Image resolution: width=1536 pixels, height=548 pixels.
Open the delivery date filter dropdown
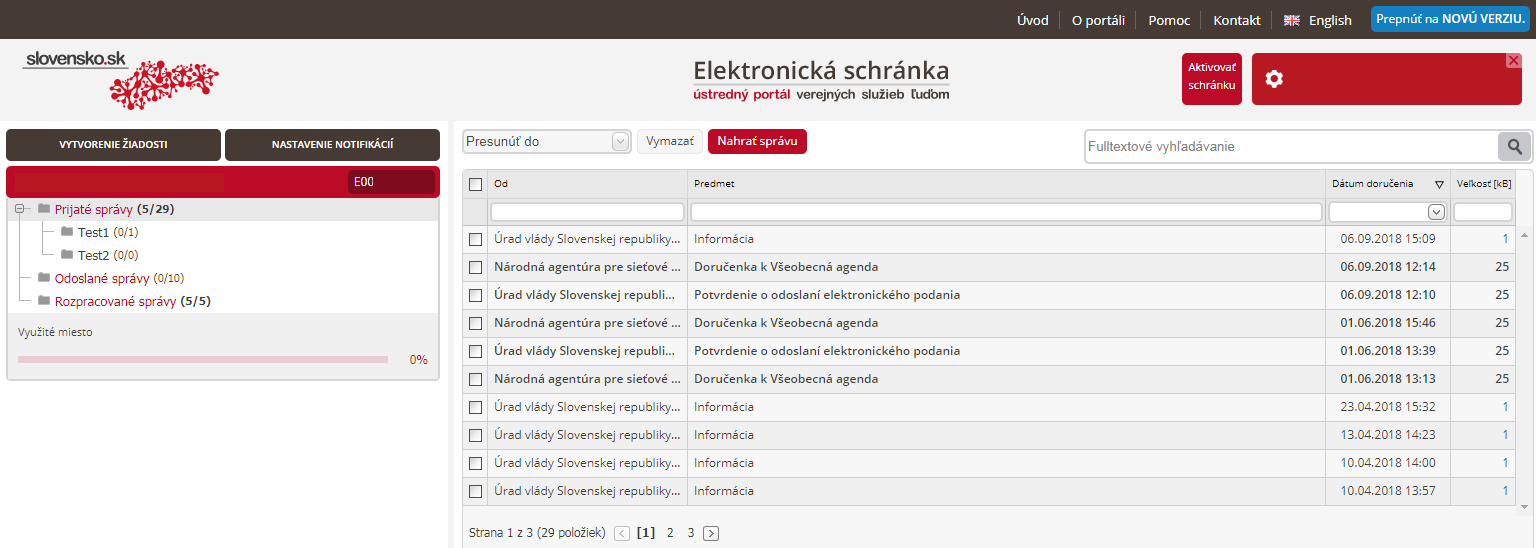coord(1436,212)
